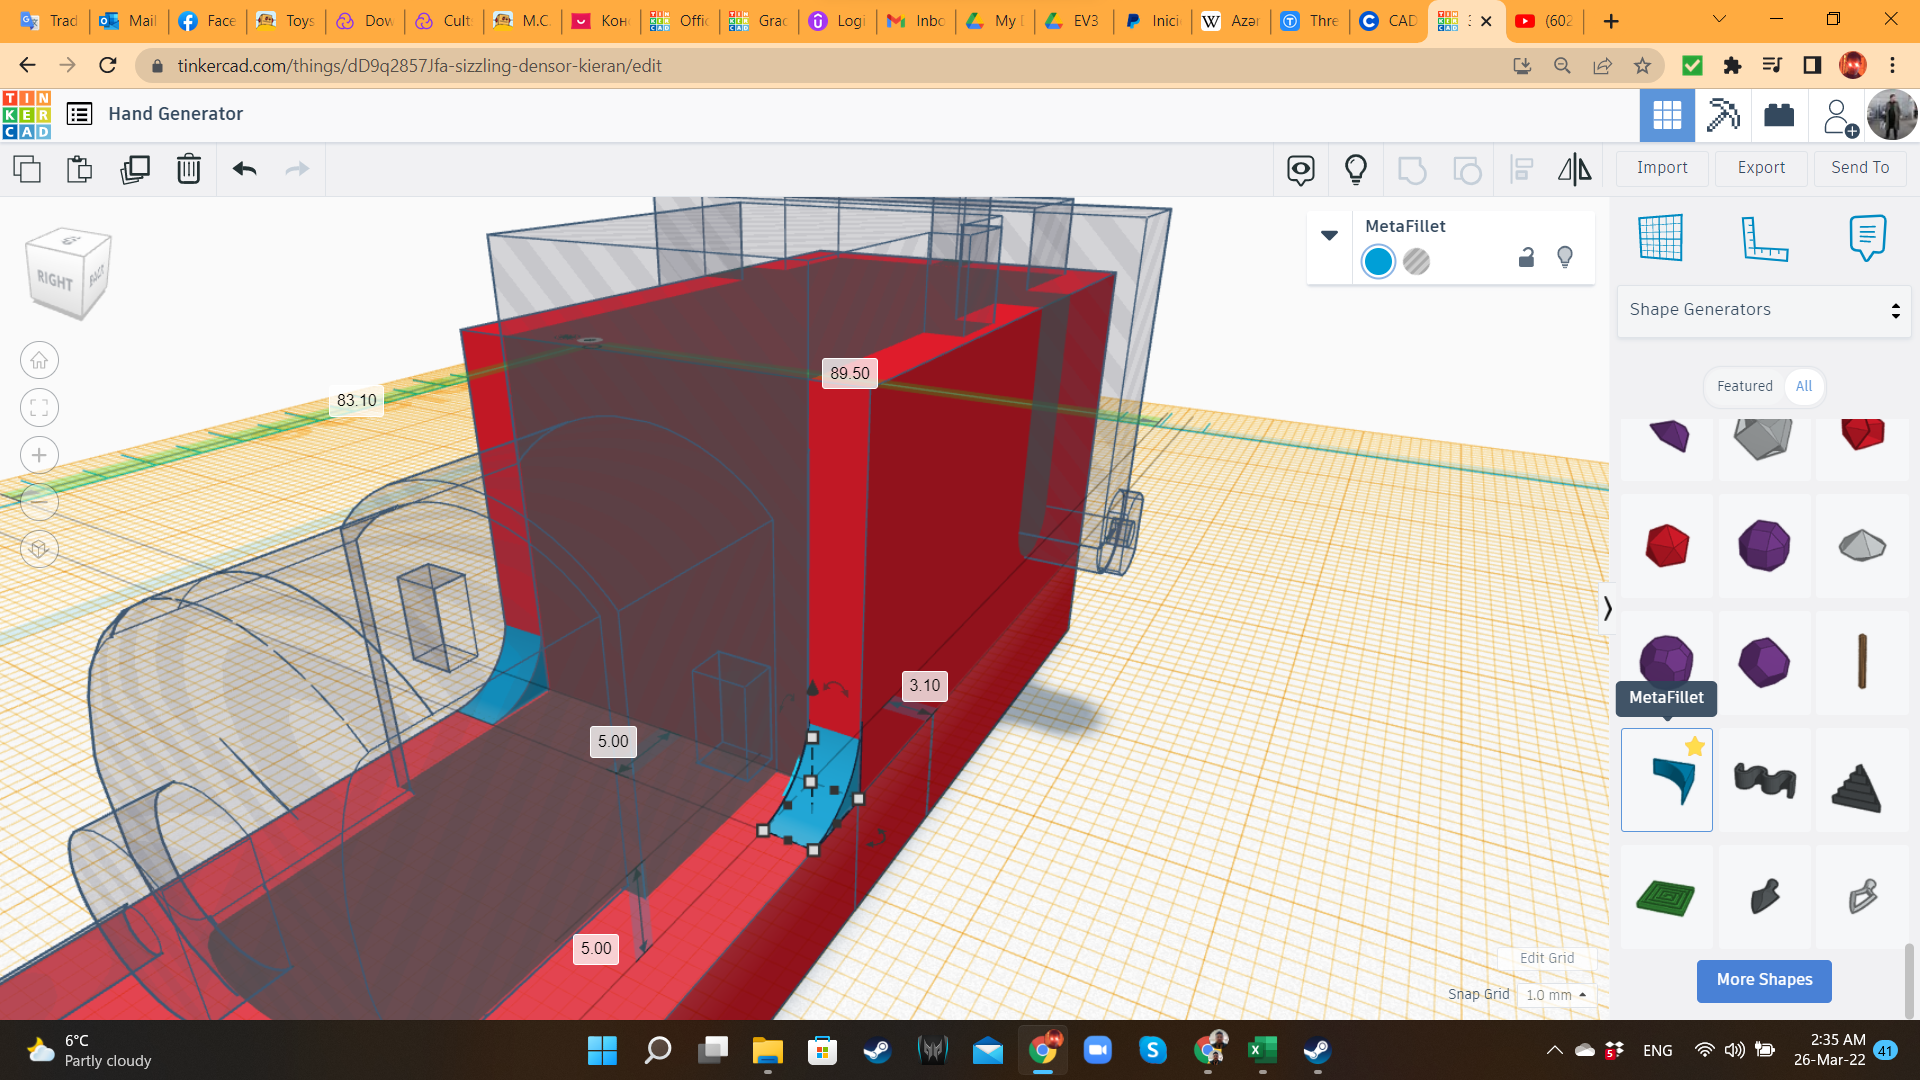
Task: Switch to the Featured shape tab
Action: point(1744,386)
